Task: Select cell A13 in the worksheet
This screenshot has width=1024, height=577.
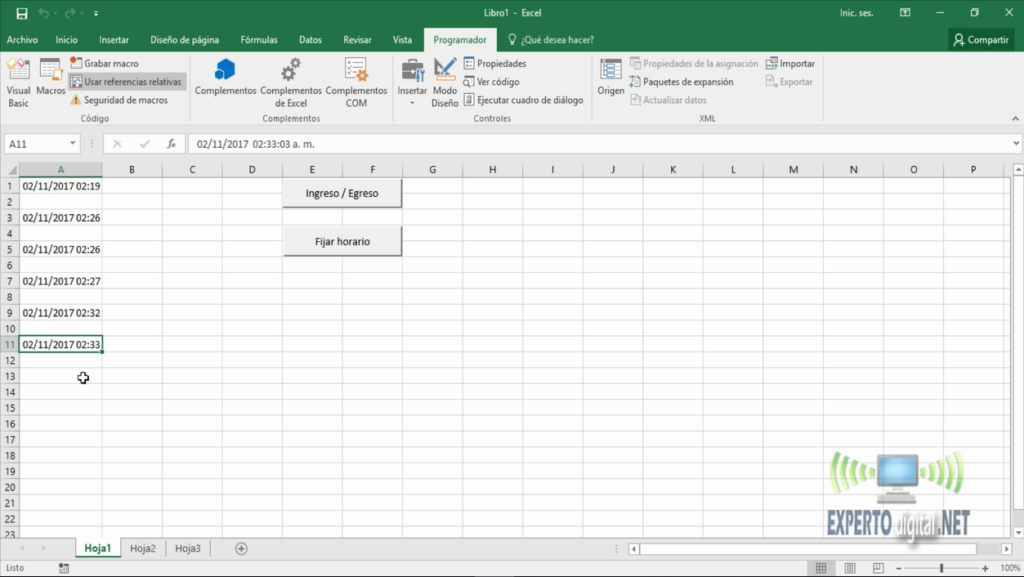Action: (60, 378)
